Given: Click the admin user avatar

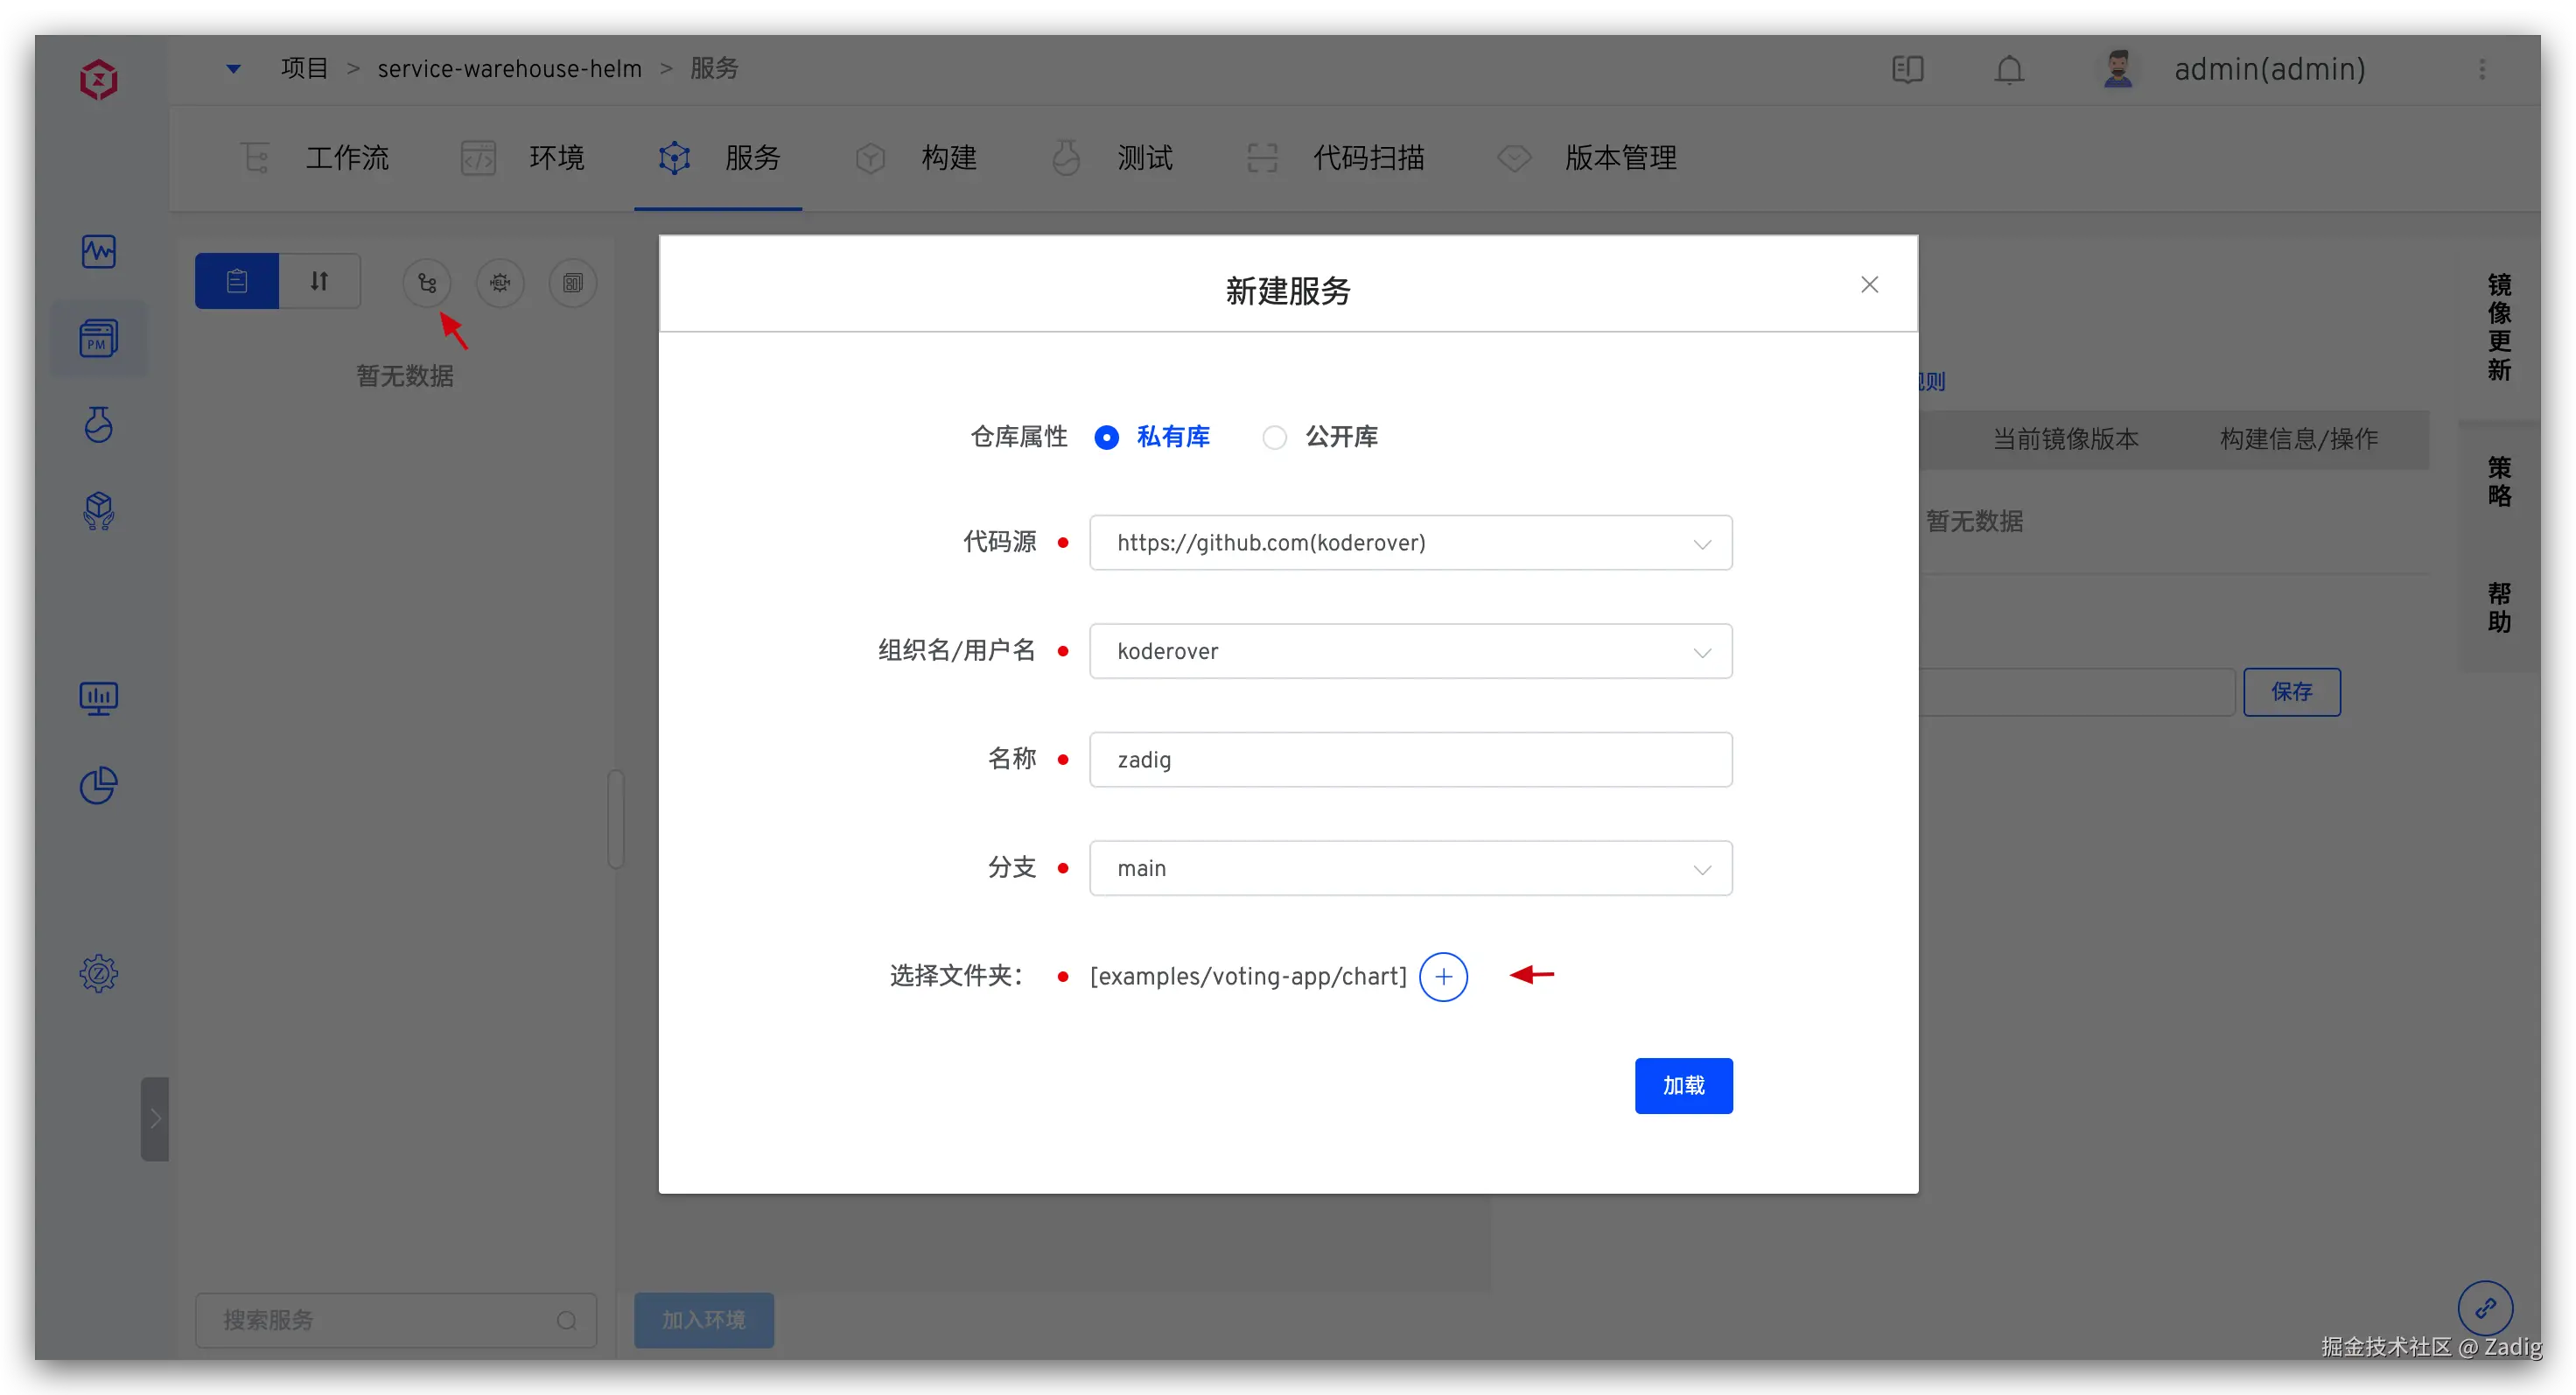Looking at the screenshot, I should pyautogui.click(x=2117, y=69).
